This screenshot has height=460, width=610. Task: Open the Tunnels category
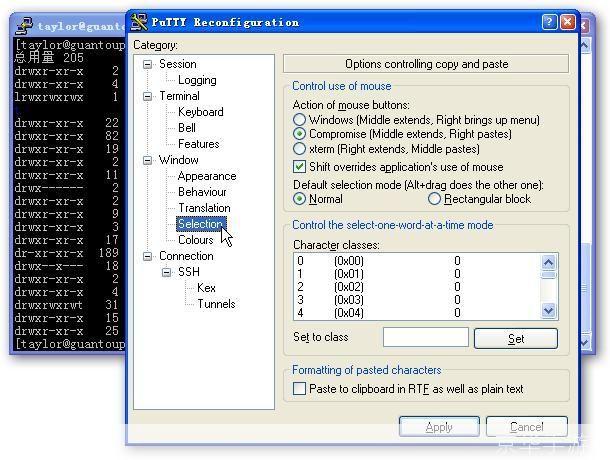[216, 304]
